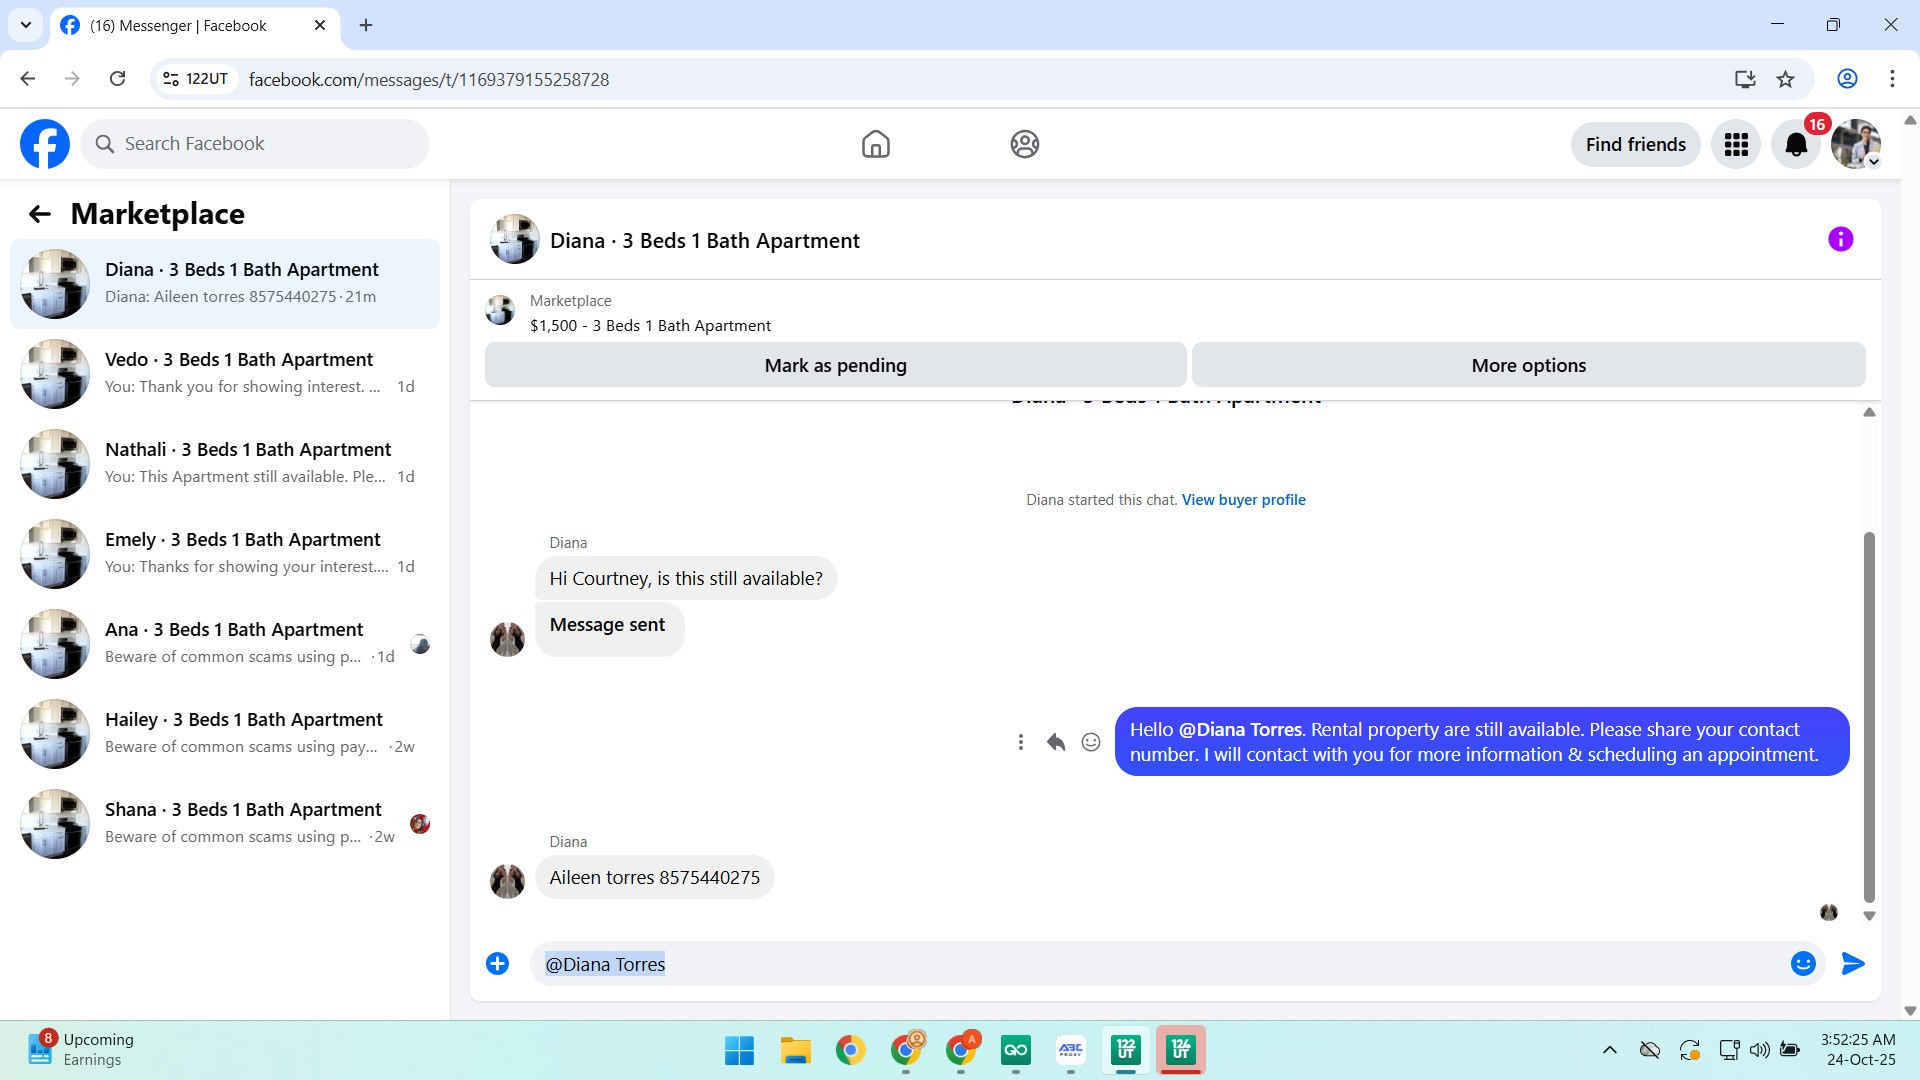
Task: Open the Facebook menu grid icon
Action: click(x=1736, y=145)
